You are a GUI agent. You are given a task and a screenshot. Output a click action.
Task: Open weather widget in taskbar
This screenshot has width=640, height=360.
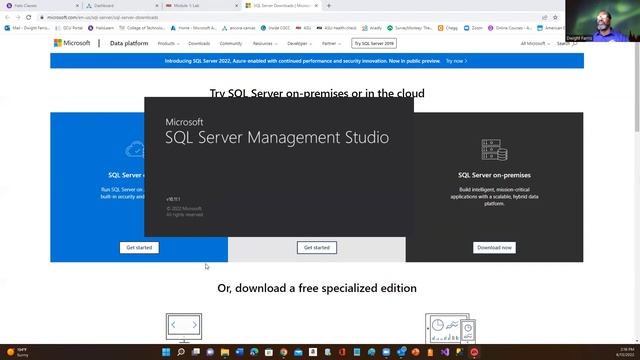tap(17, 352)
